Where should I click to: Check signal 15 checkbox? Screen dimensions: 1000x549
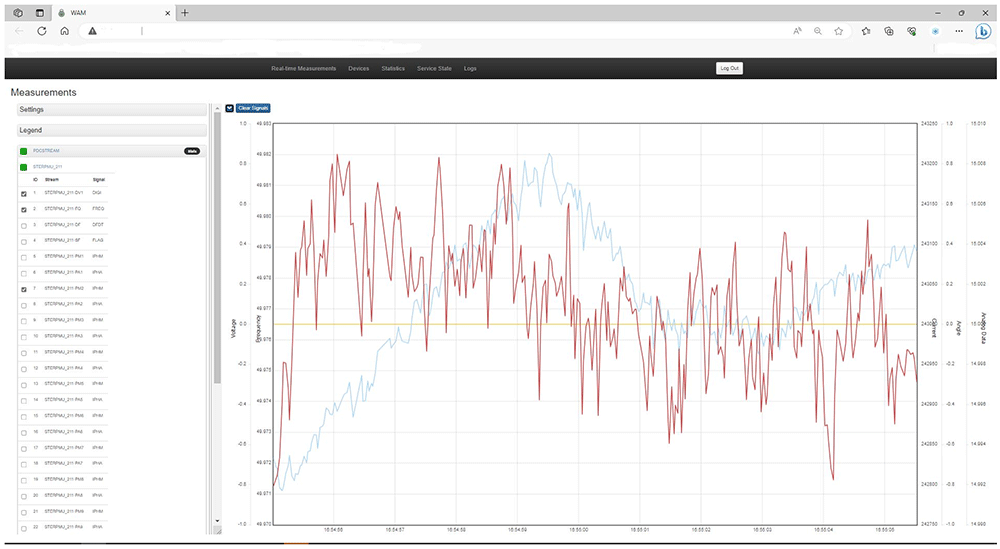[x=24, y=417]
